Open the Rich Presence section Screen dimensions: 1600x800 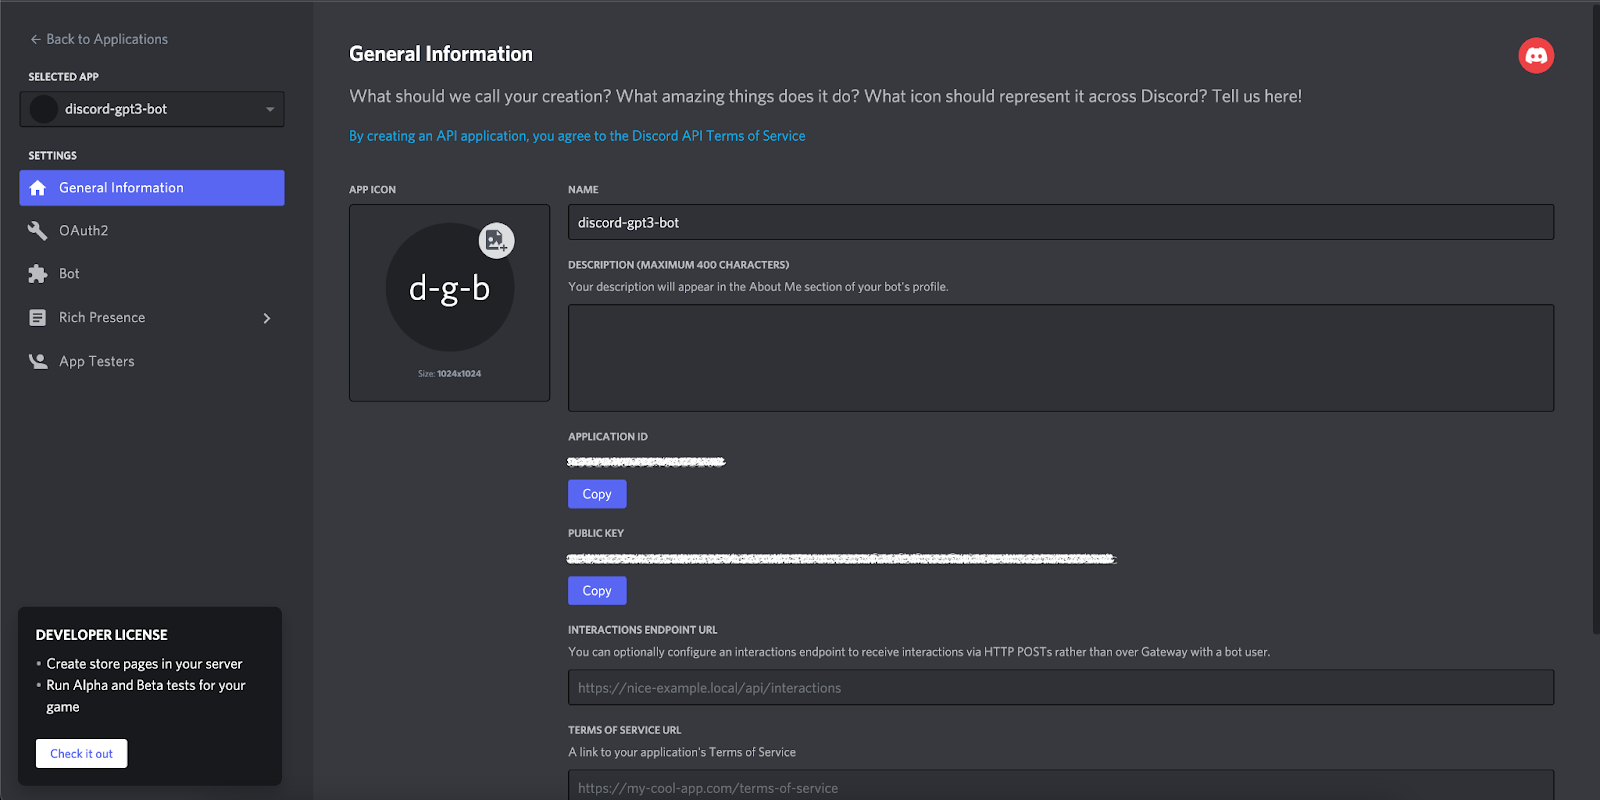point(152,318)
